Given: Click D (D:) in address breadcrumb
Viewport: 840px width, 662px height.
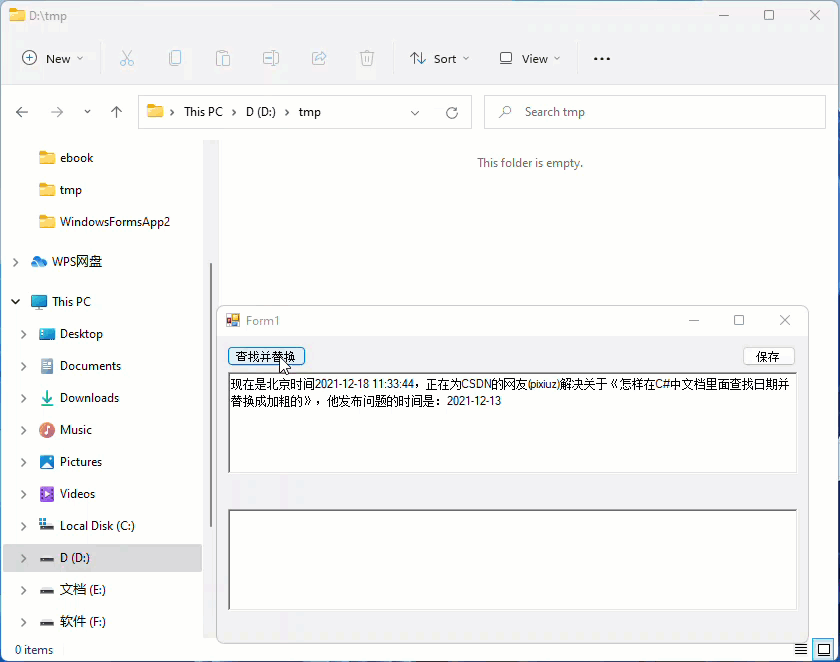Looking at the screenshot, I should coord(261,112).
